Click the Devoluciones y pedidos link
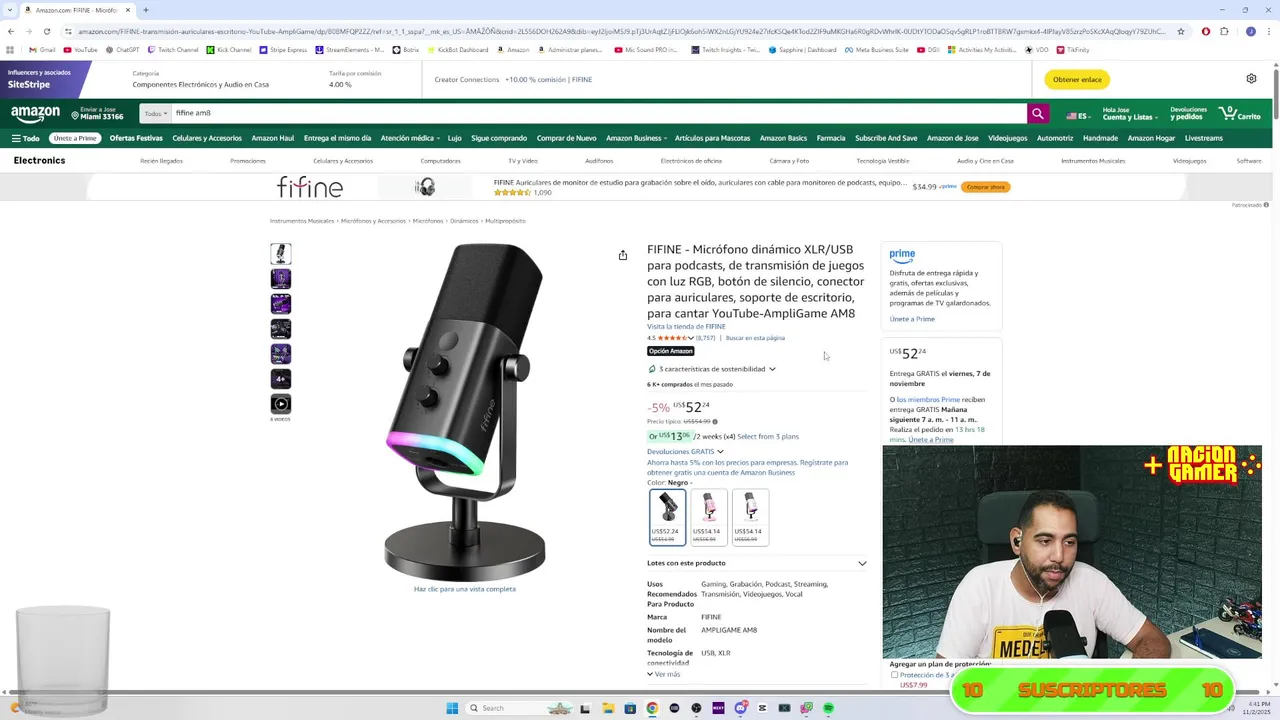This screenshot has width=1280, height=720. pos(1188,114)
